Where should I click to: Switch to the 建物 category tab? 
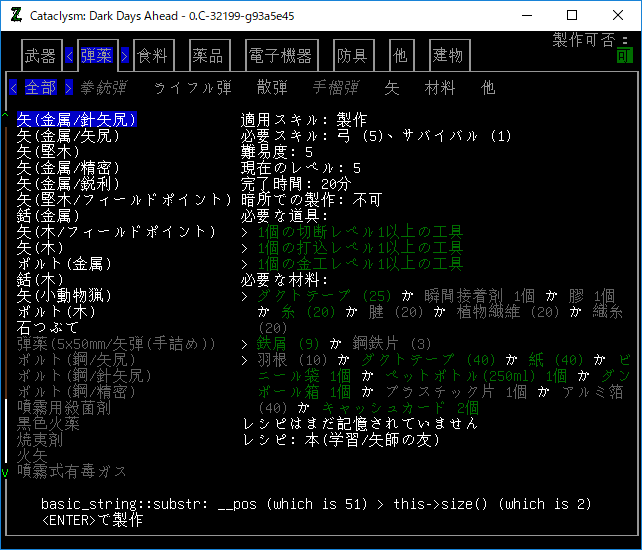pos(447,56)
